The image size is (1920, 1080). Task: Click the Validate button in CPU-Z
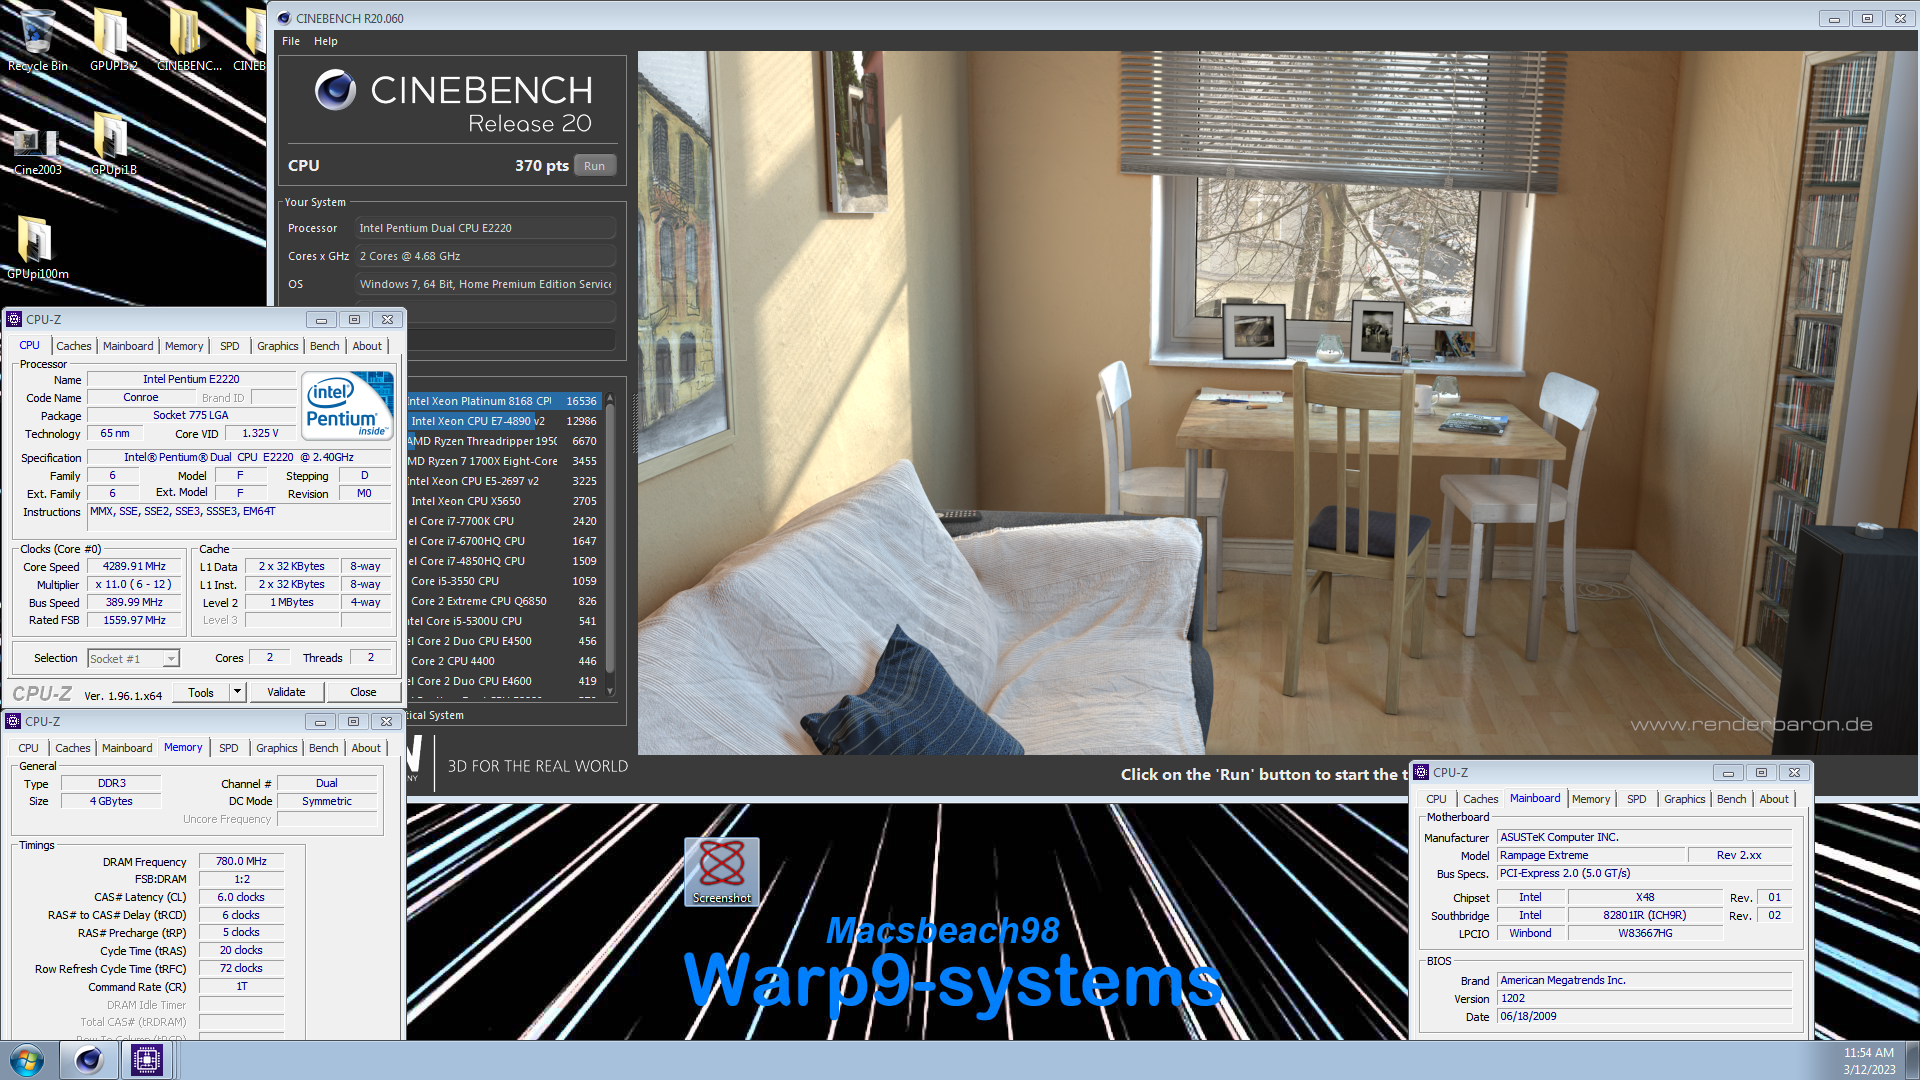coord(286,692)
